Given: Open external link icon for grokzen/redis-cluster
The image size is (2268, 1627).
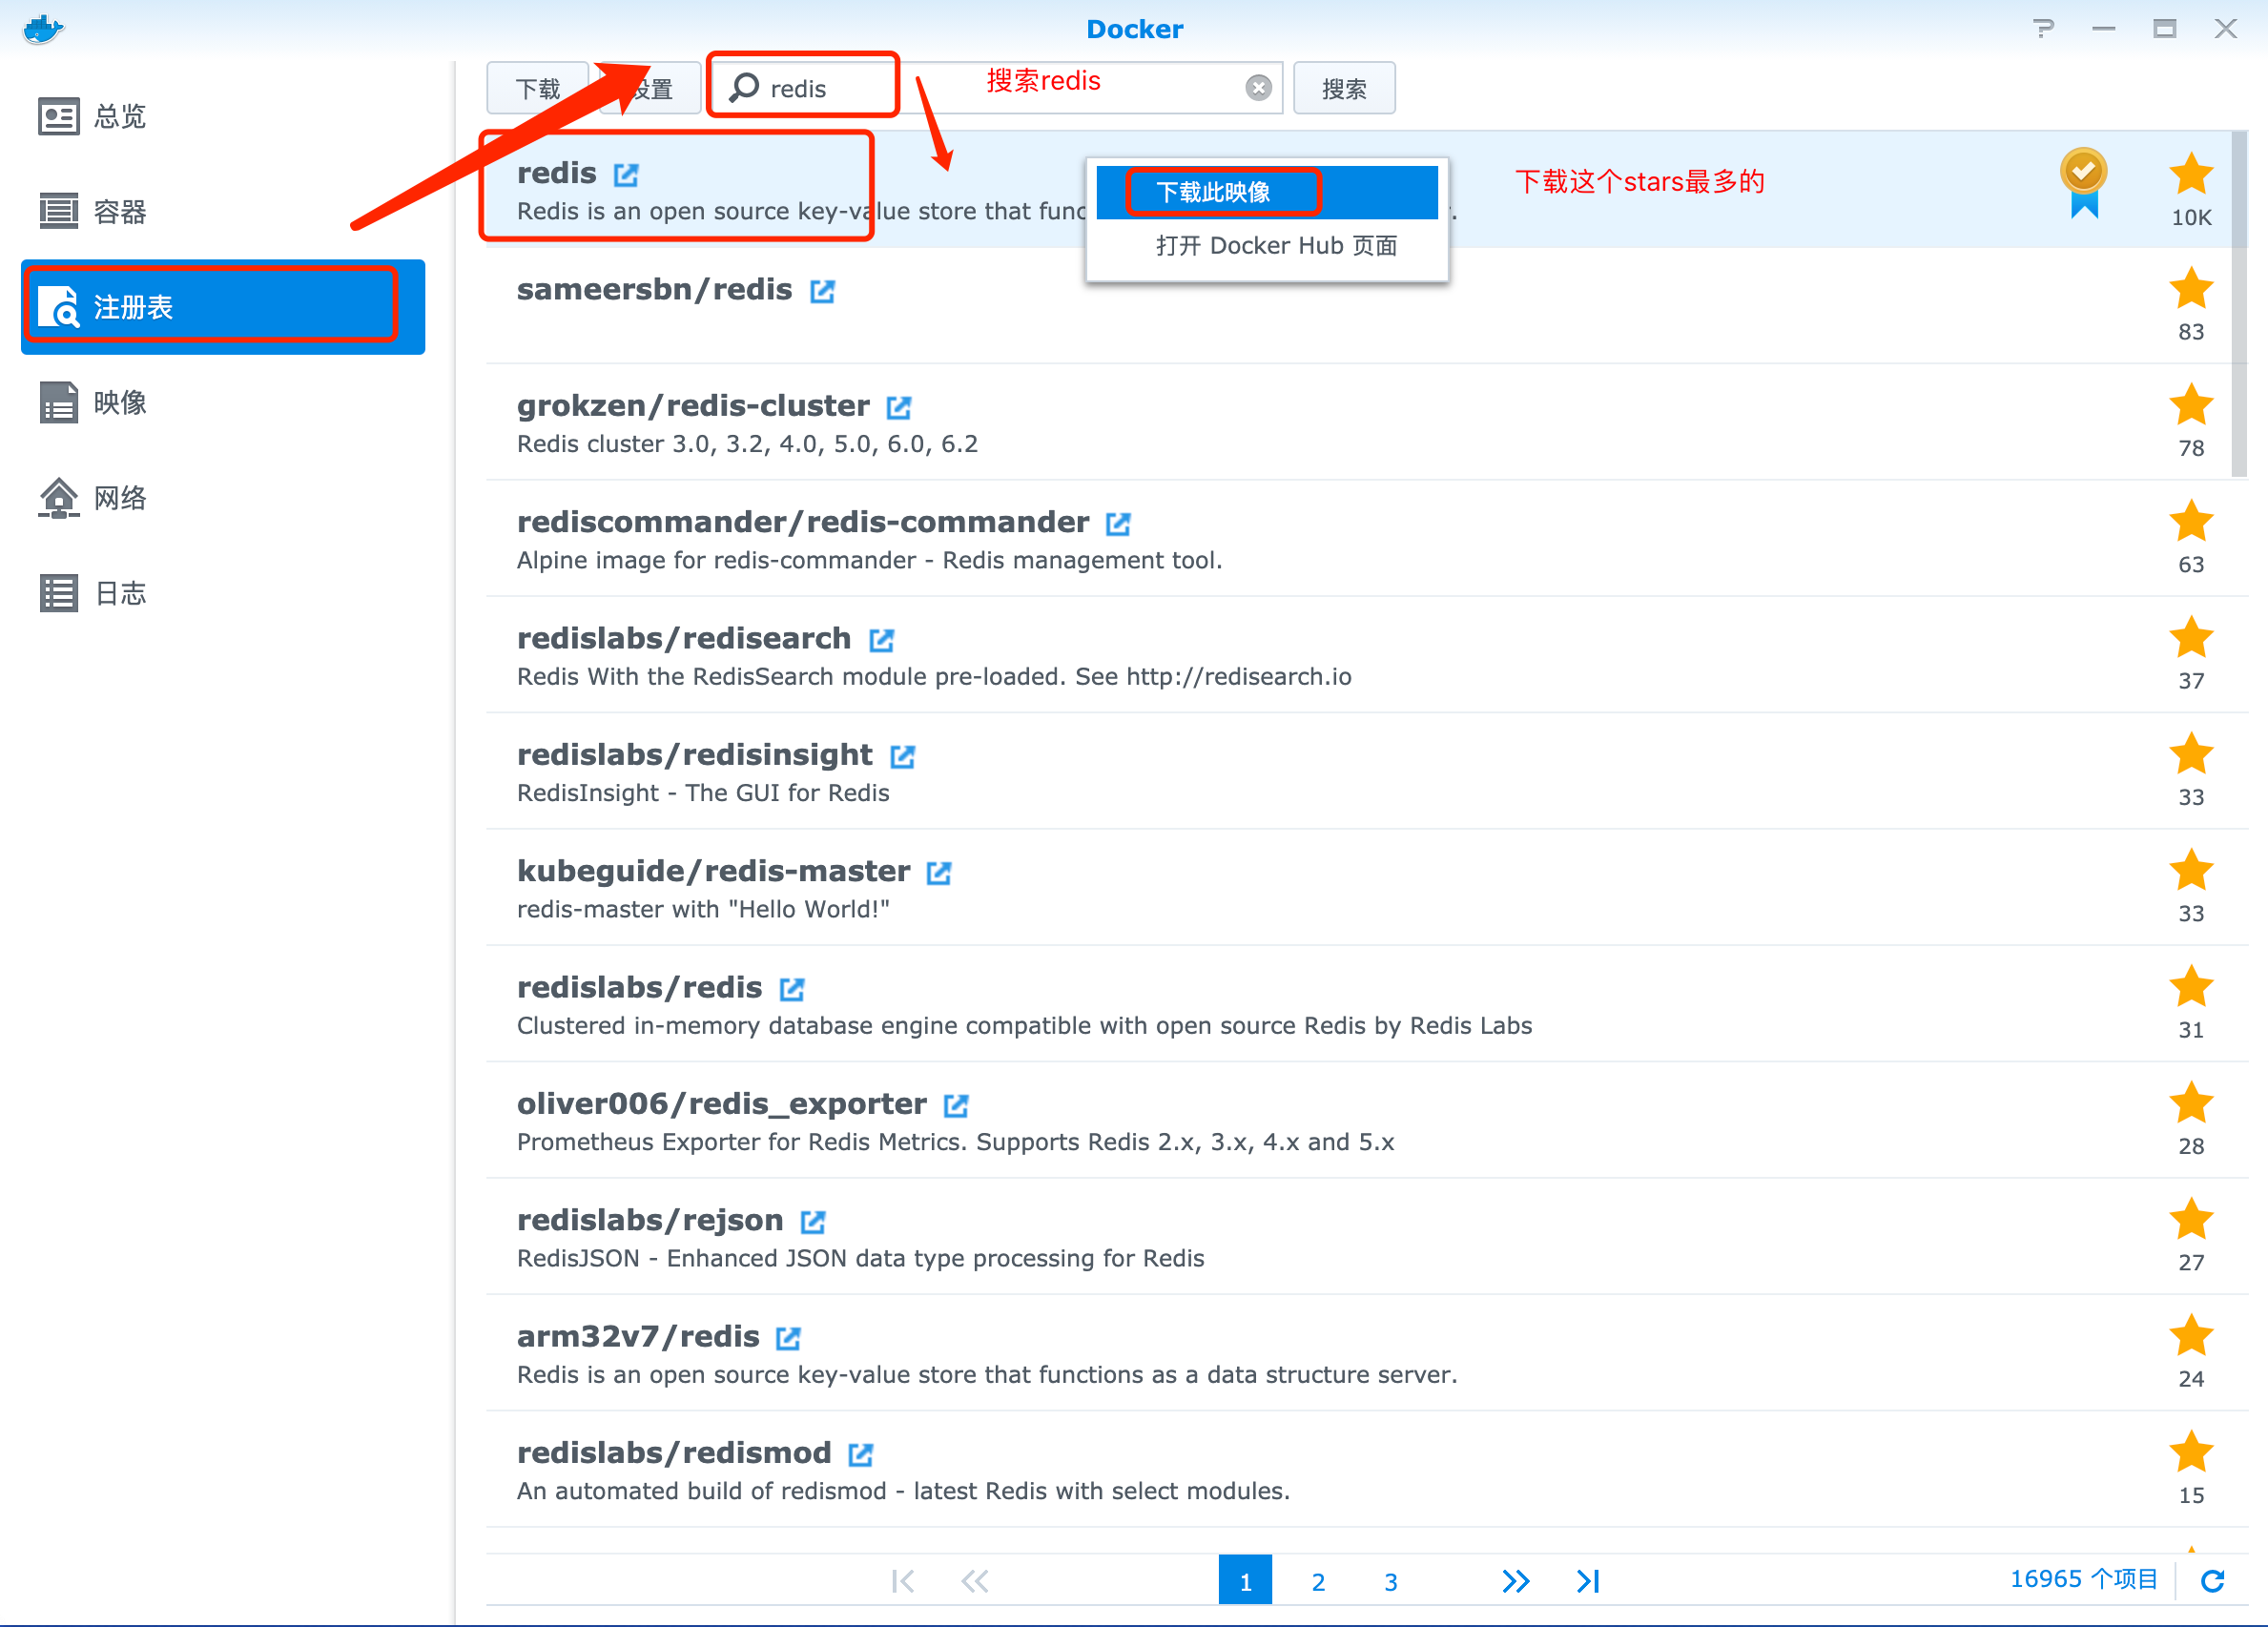Looking at the screenshot, I should (898, 407).
